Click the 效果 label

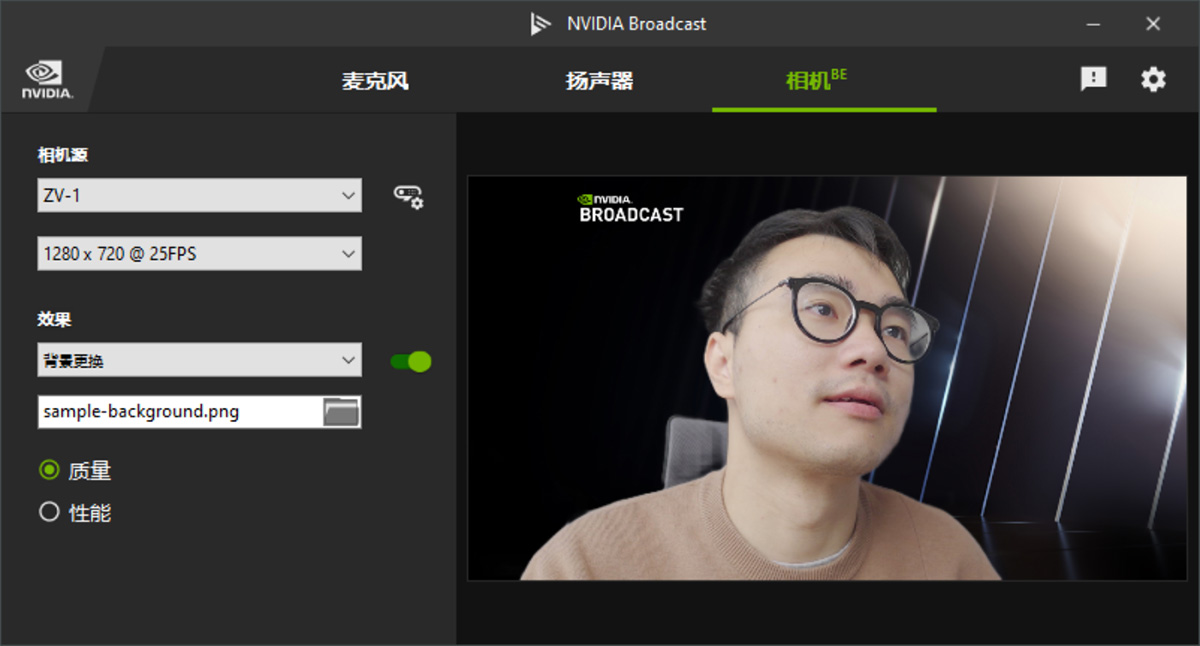point(55,319)
